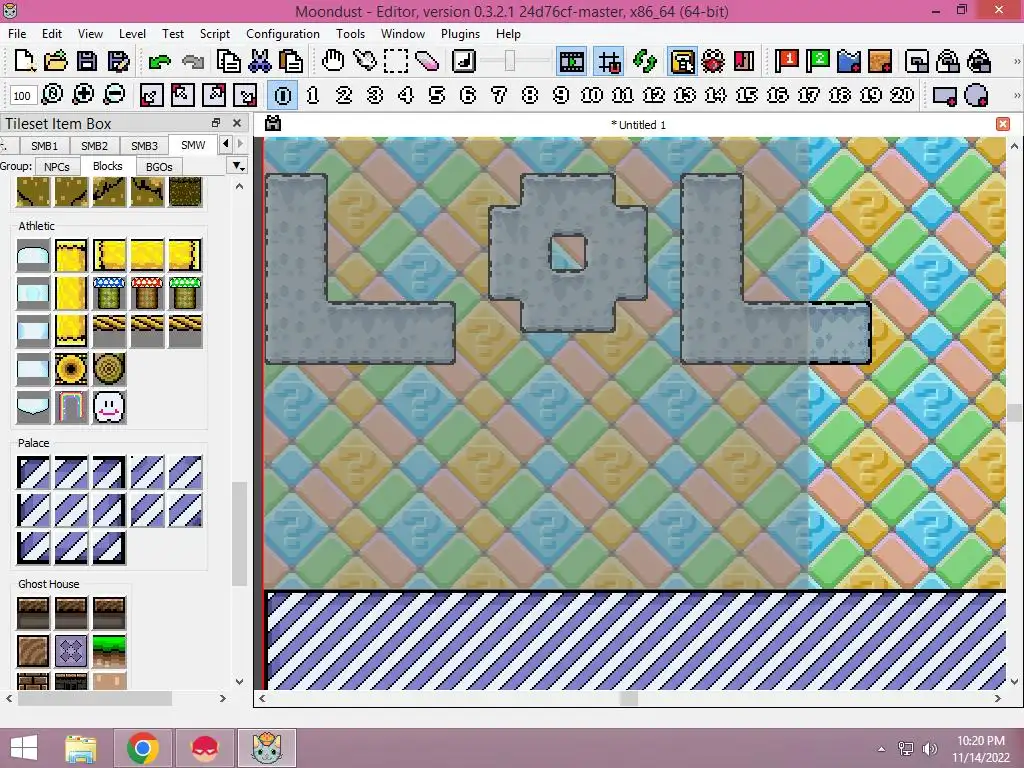The height and width of the screenshot is (768, 1024).
Task: Zoom in with the plus magnifier
Action: [x=83, y=95]
